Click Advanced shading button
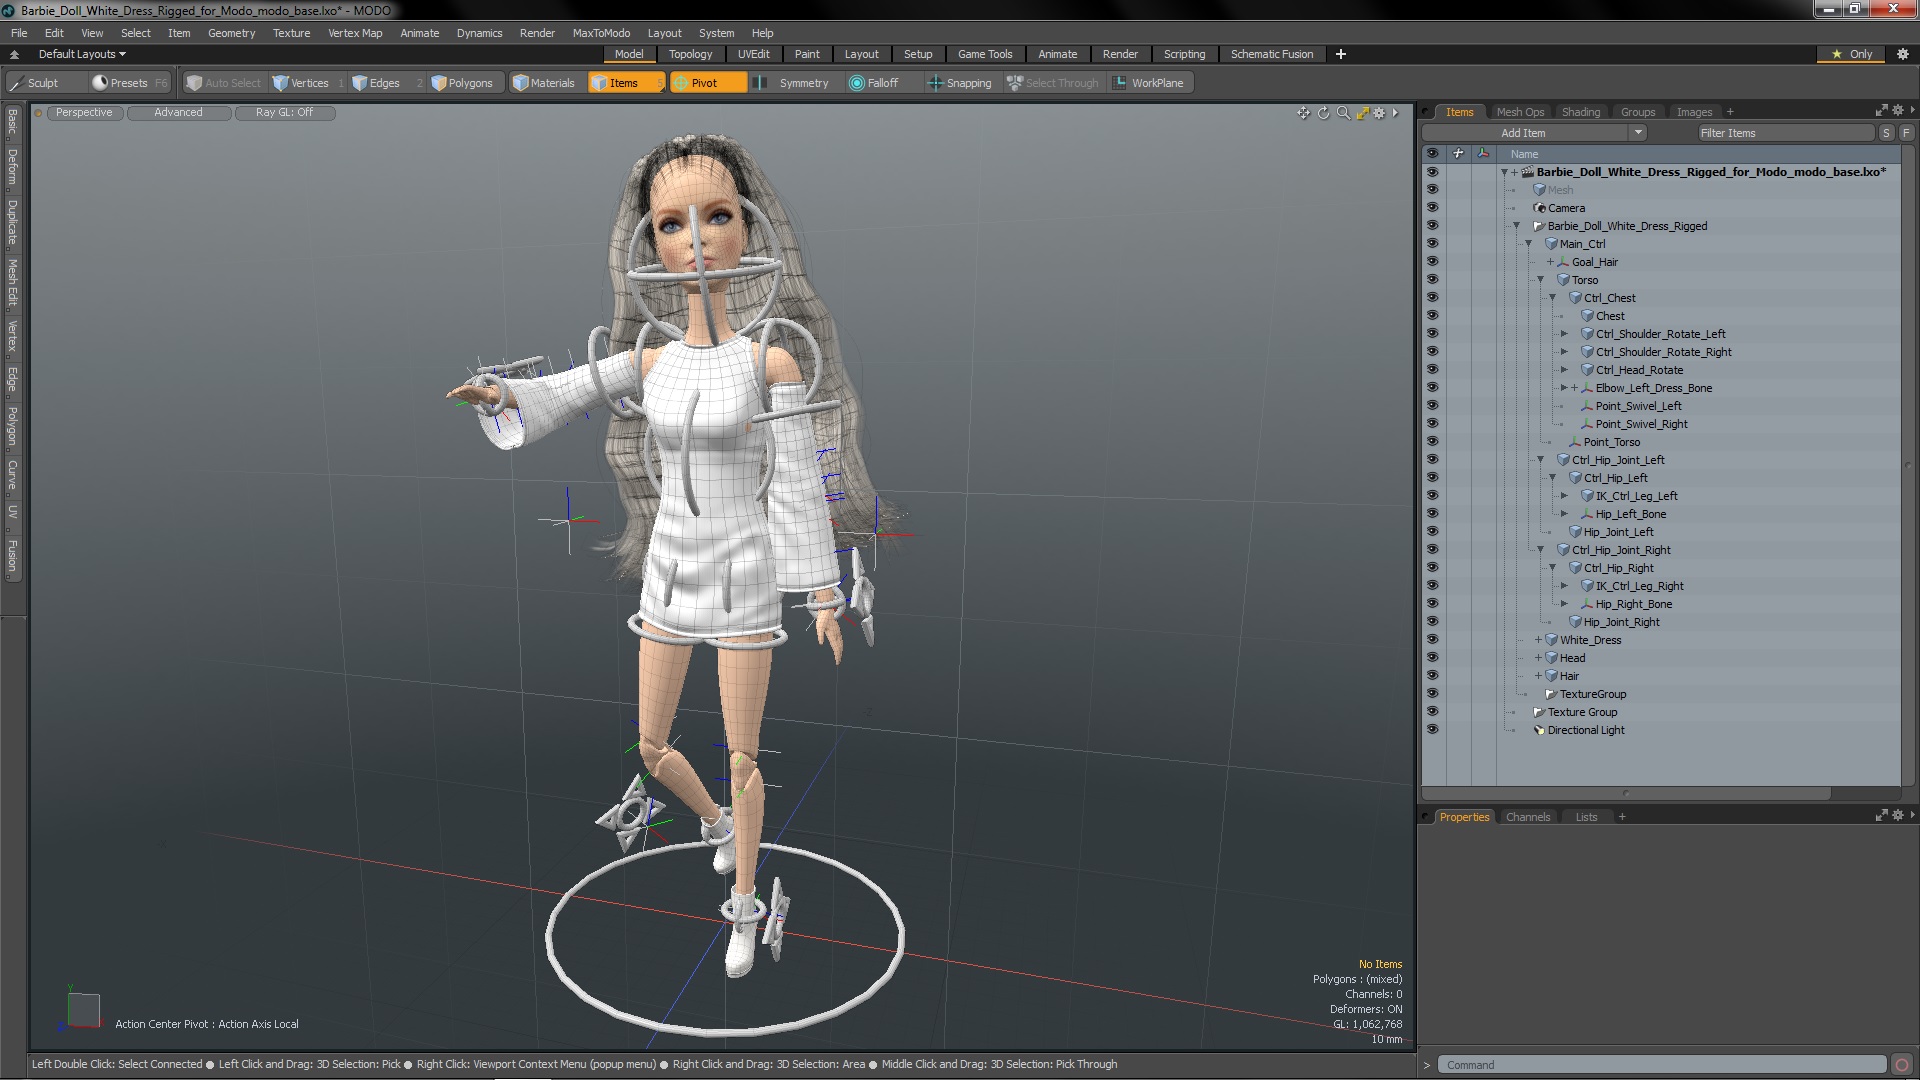 coord(178,113)
